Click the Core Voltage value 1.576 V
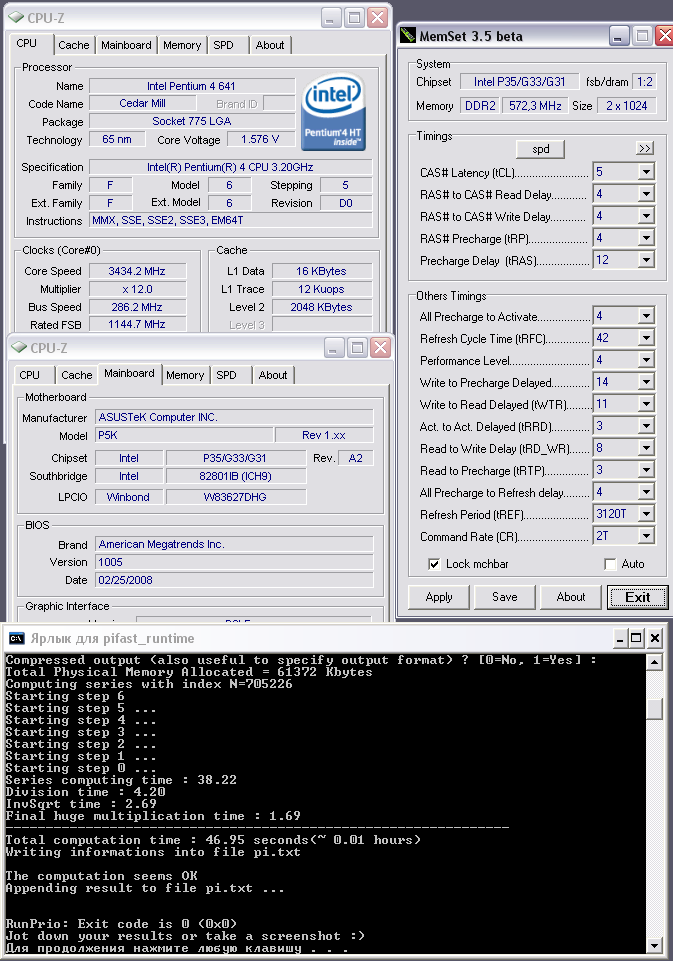 [x=260, y=139]
